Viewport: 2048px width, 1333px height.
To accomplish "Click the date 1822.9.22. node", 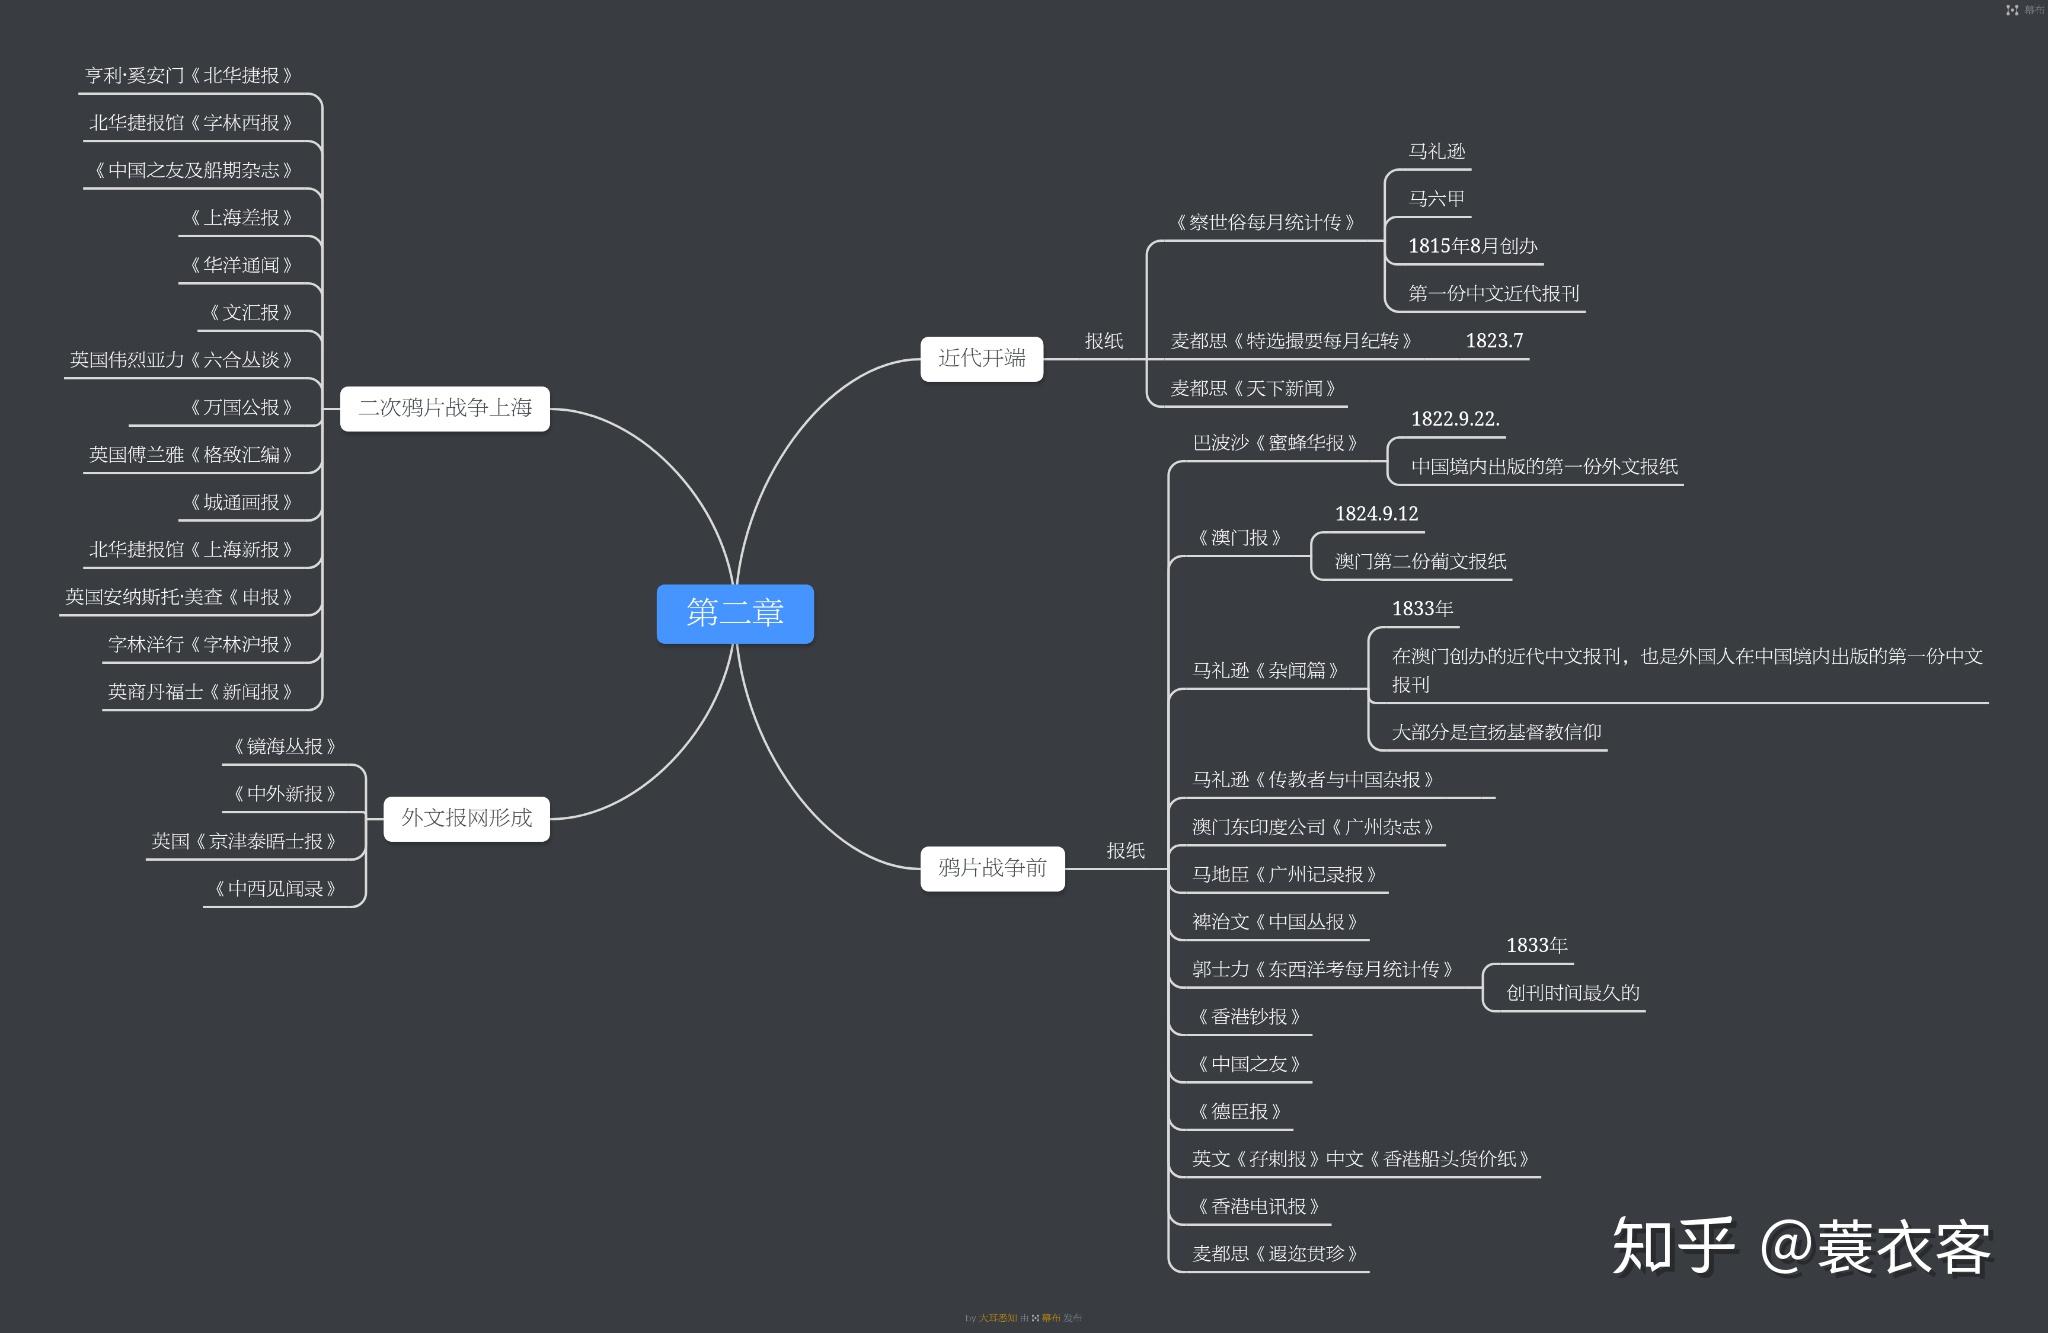I will (x=1455, y=419).
